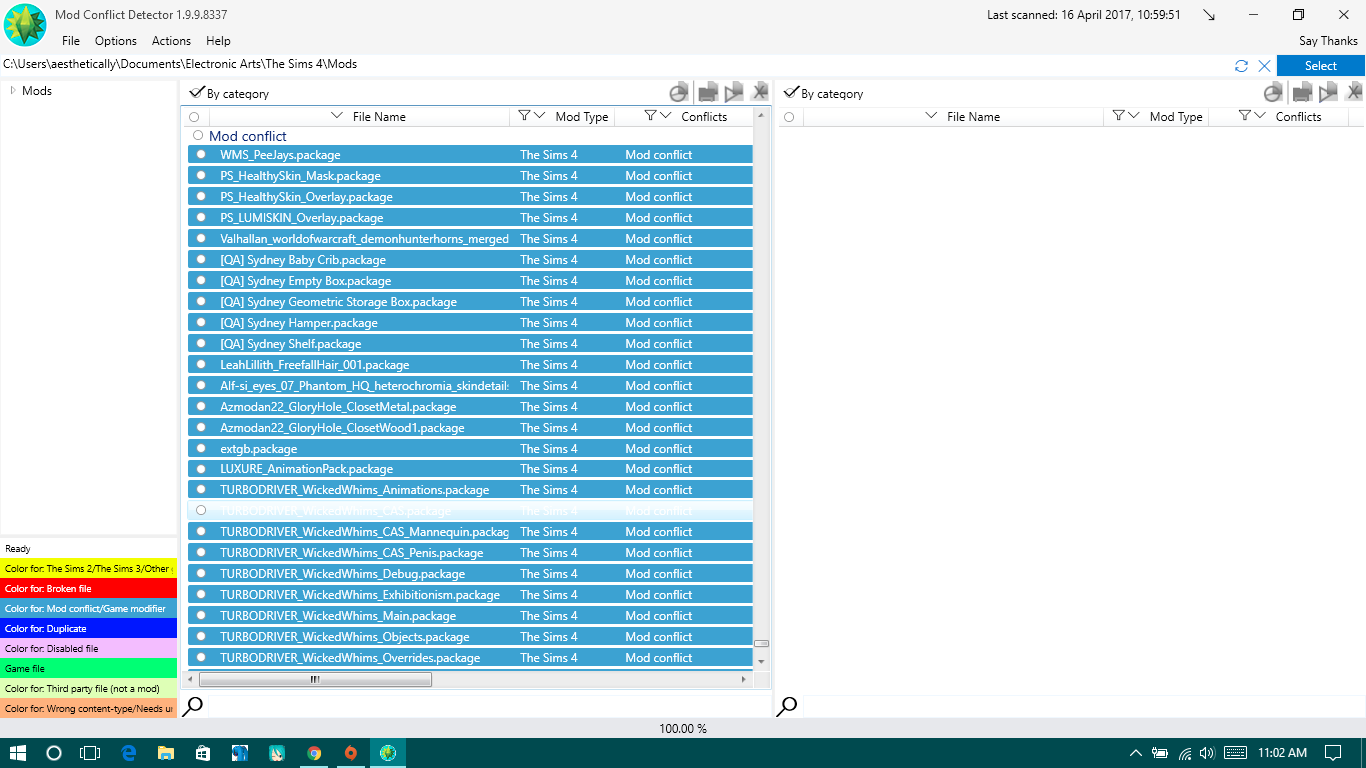Select the circle for LUXURE_AnimationPack.package
The width and height of the screenshot is (1366, 768).
pos(201,468)
